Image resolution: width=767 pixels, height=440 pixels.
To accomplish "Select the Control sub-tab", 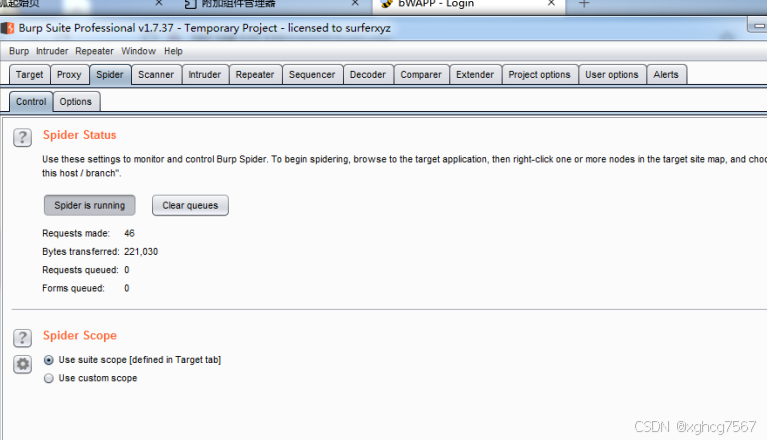I will [31, 102].
